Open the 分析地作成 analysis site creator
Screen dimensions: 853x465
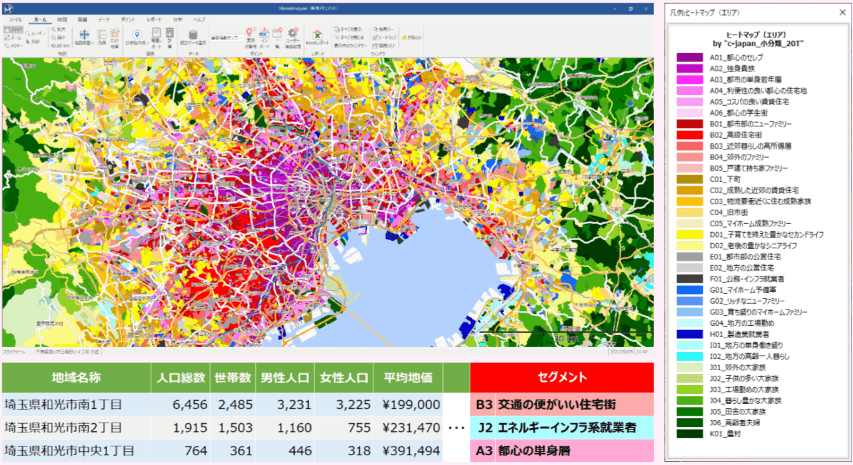click(x=137, y=37)
